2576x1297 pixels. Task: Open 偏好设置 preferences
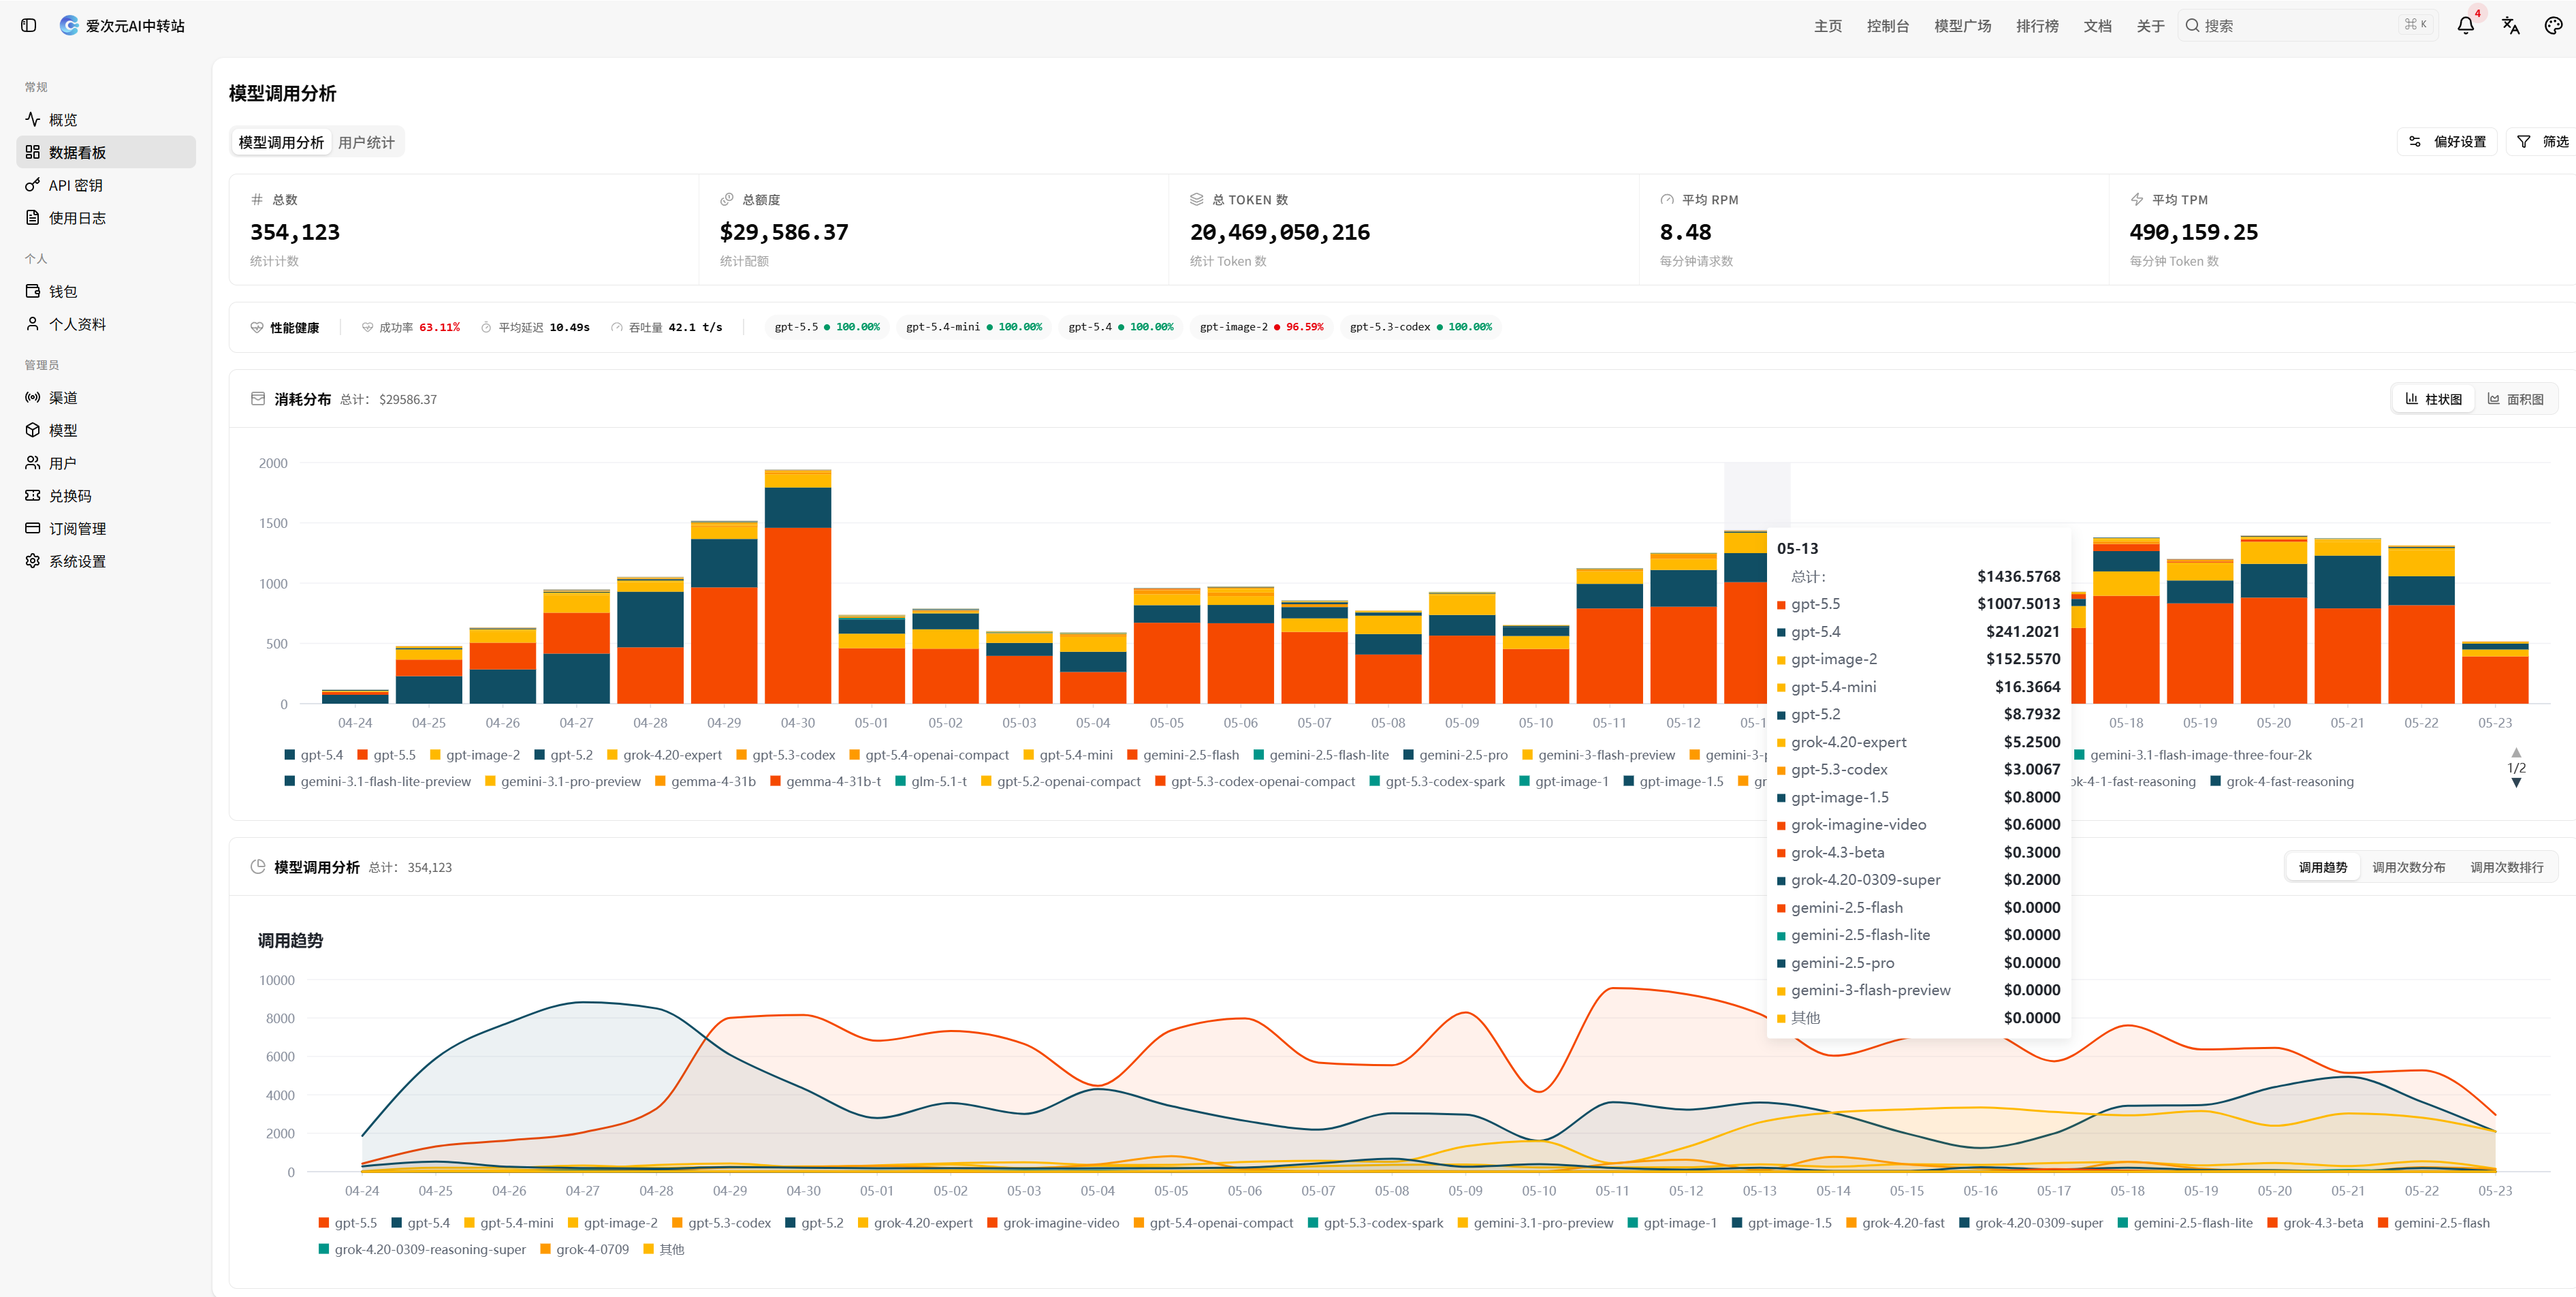(2447, 142)
